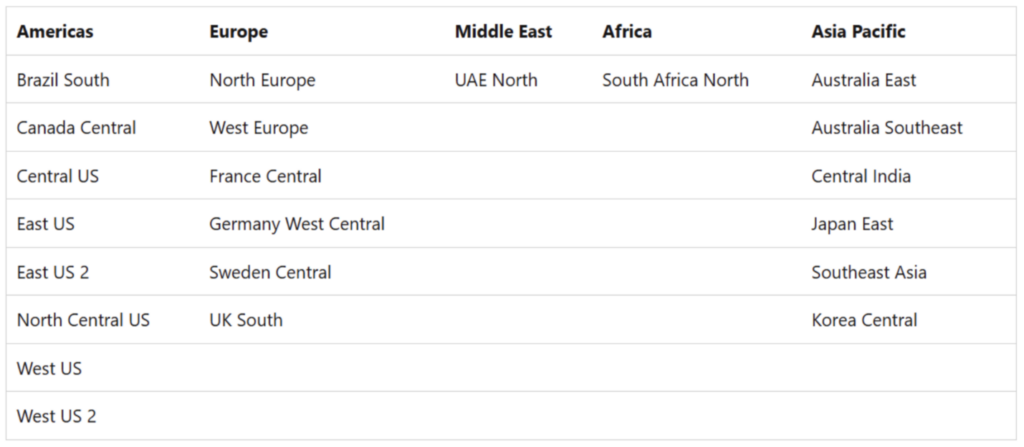Image resolution: width=1024 pixels, height=447 pixels.
Task: Click the North Central US entry
Action: tap(84, 320)
